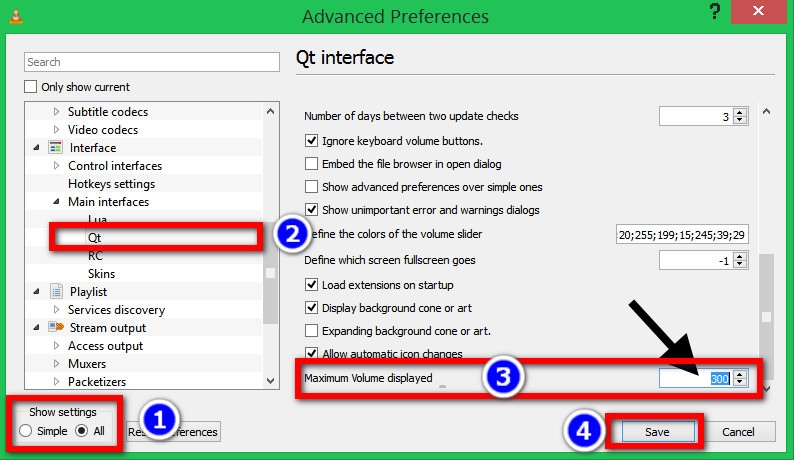Screen dimensions: 794x460
Task: Expand the Services discovery node
Action: (x=57, y=310)
